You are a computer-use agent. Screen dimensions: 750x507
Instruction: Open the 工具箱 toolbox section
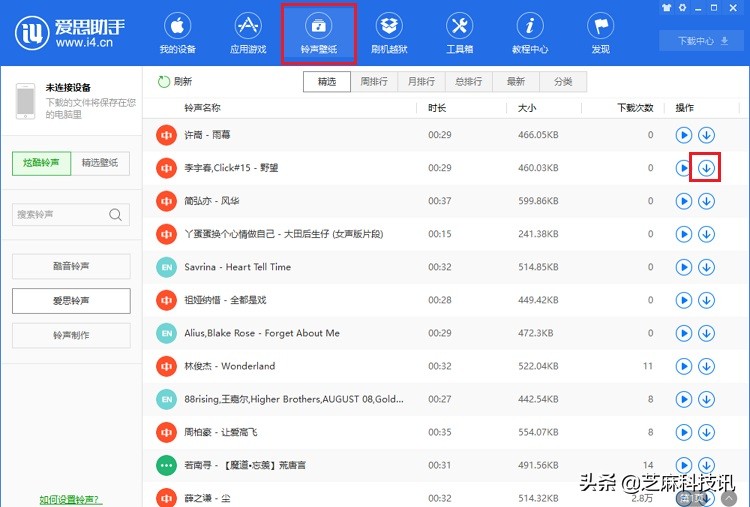coord(459,33)
